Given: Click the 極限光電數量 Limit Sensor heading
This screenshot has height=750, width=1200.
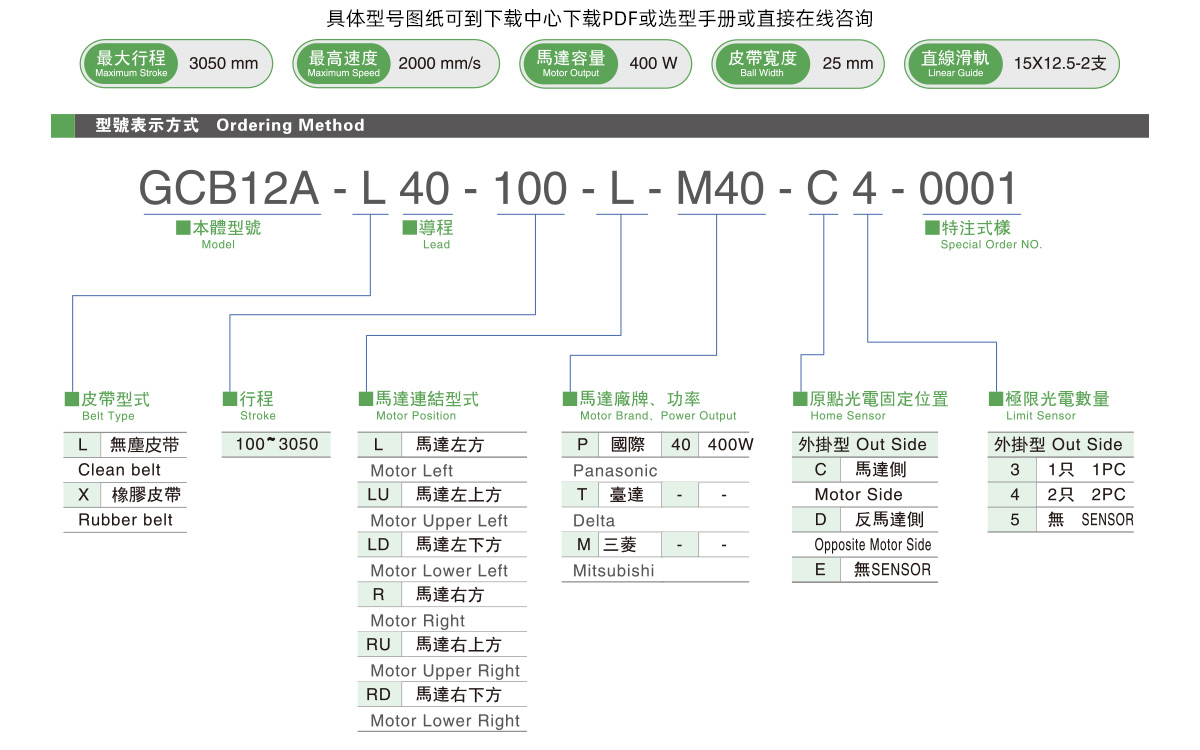Looking at the screenshot, I should click(1050, 405).
